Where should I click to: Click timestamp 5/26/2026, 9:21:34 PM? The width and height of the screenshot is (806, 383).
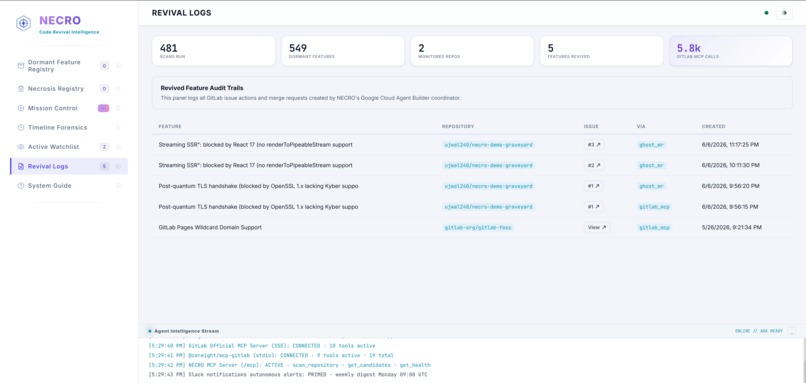click(x=732, y=227)
